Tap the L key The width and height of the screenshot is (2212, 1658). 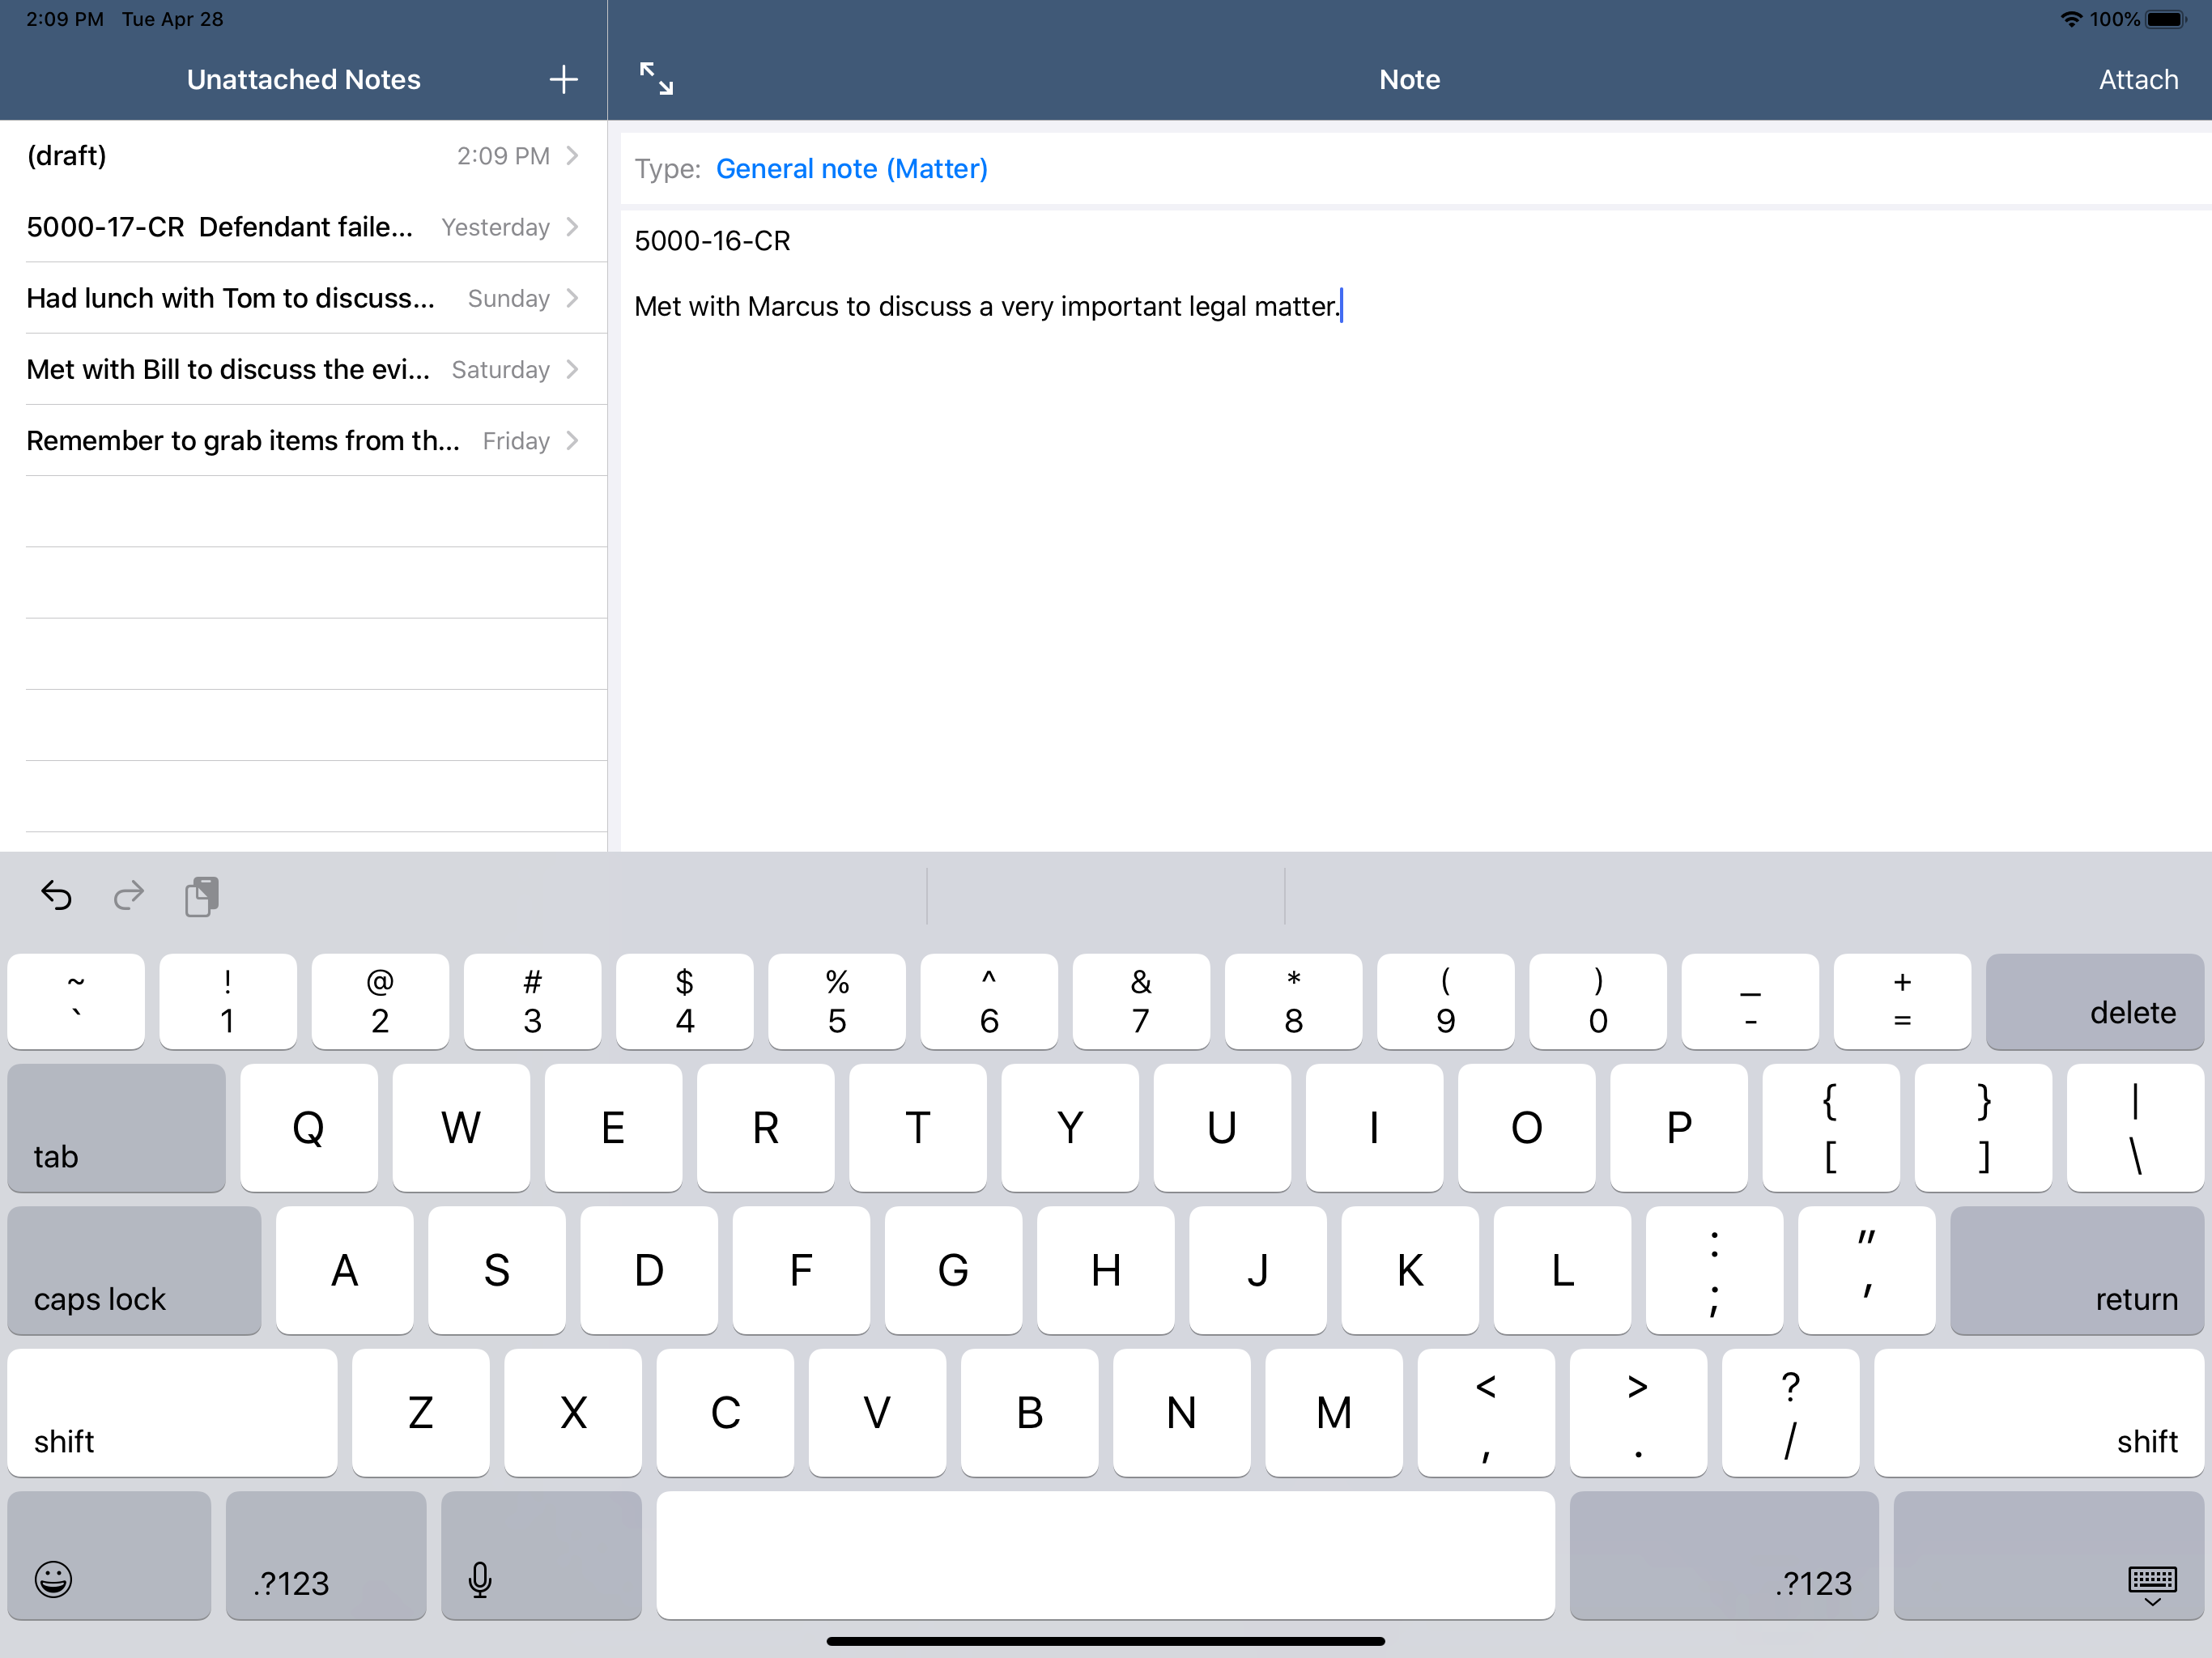pyautogui.click(x=1562, y=1270)
